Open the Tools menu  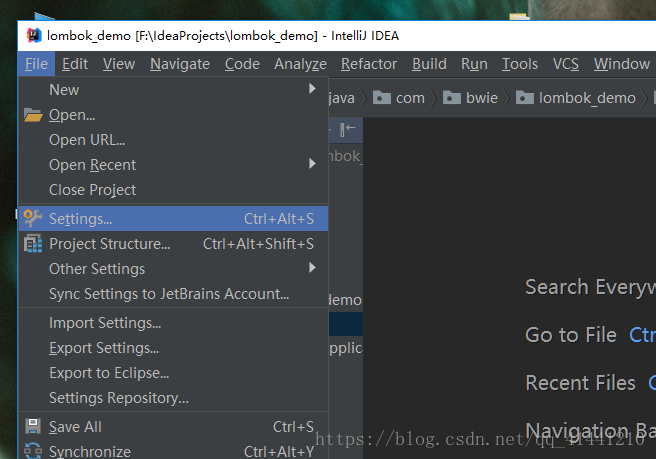click(x=520, y=64)
